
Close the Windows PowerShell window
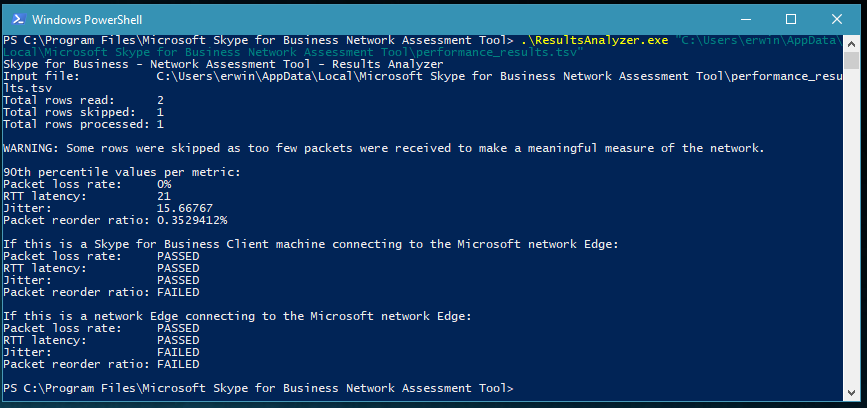[x=837, y=19]
